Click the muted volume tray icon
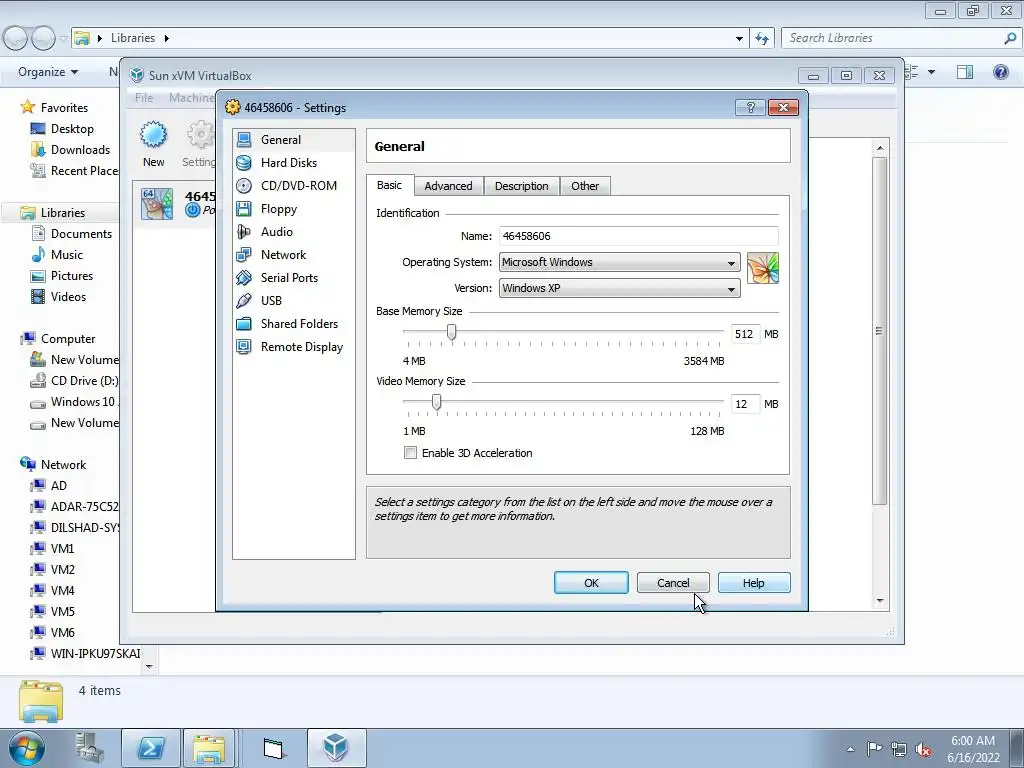This screenshot has width=1024, height=768. 923,749
